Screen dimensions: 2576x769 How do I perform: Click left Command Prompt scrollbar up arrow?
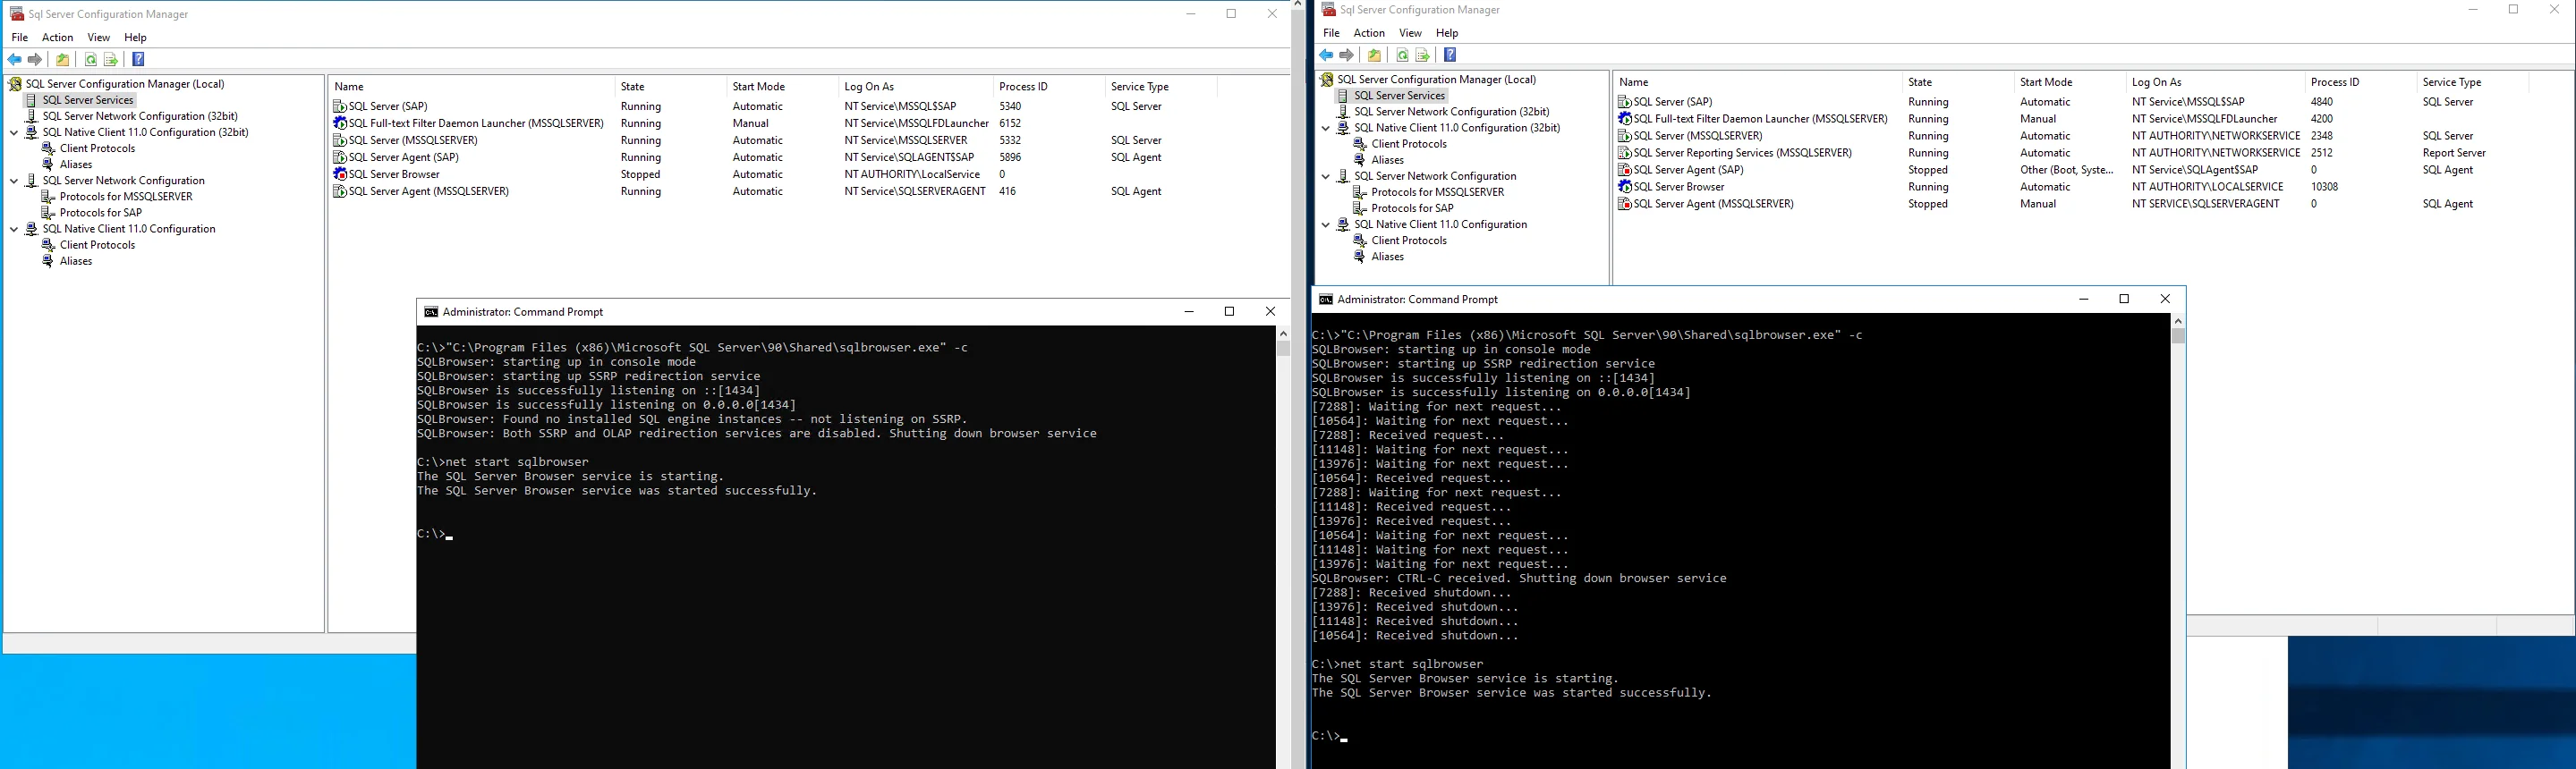(1283, 333)
